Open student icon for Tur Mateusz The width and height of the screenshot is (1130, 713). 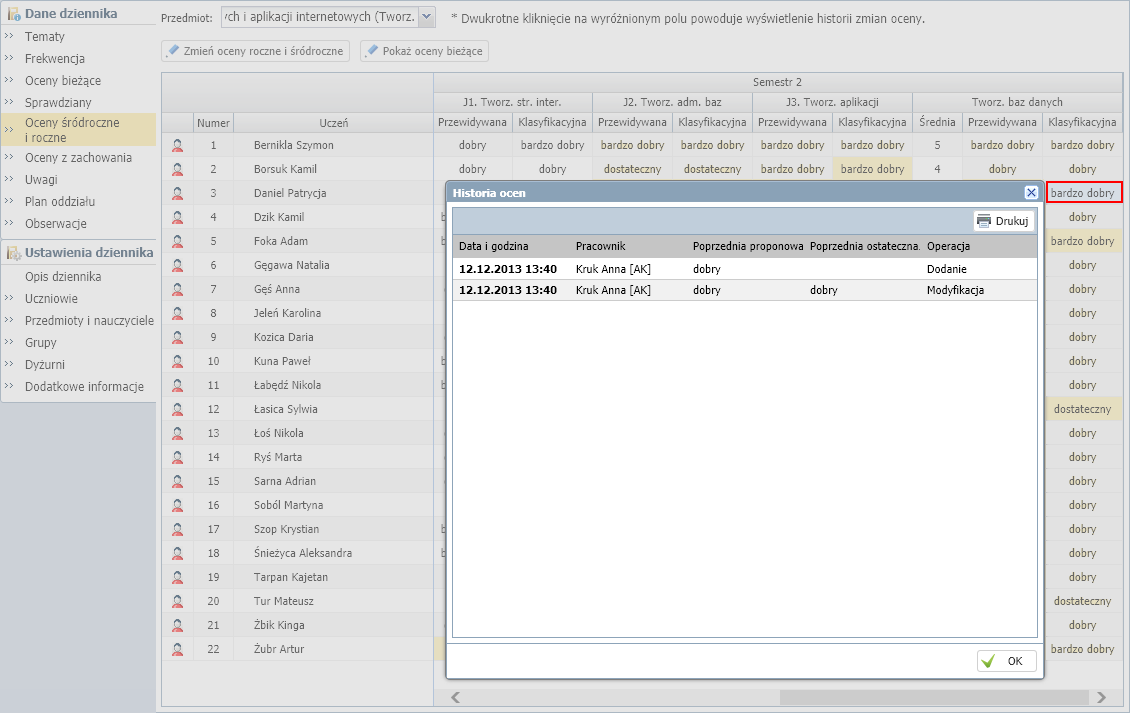click(177, 601)
